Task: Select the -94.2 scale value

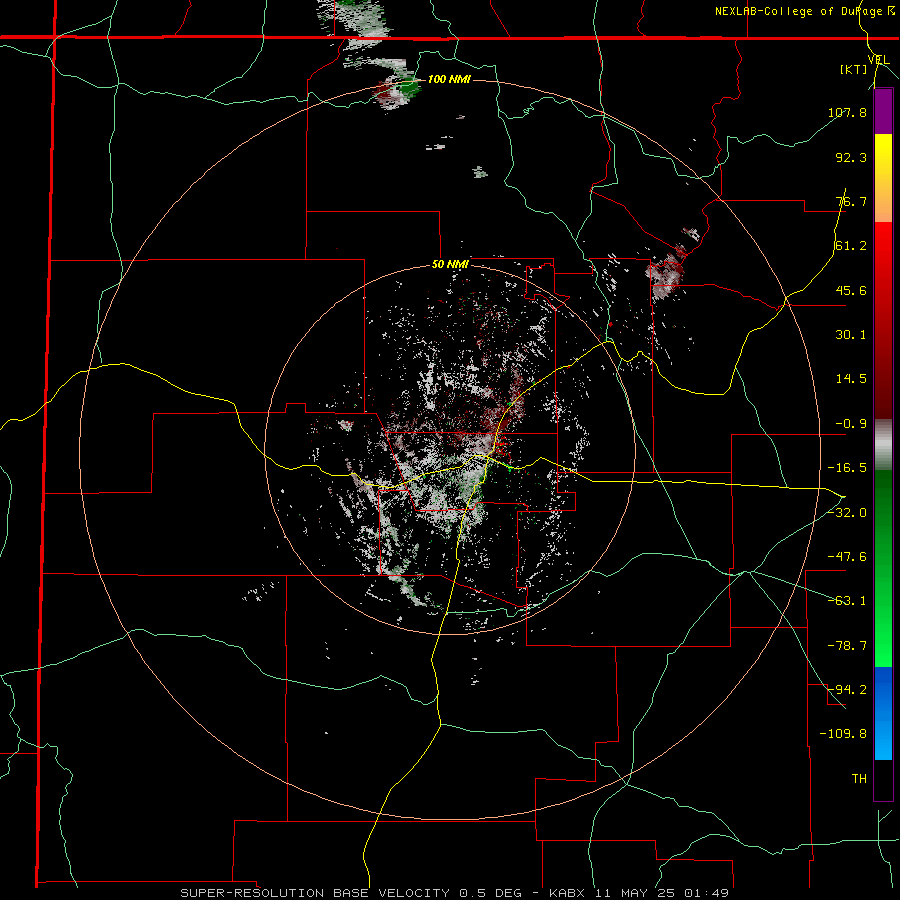Action: click(847, 689)
